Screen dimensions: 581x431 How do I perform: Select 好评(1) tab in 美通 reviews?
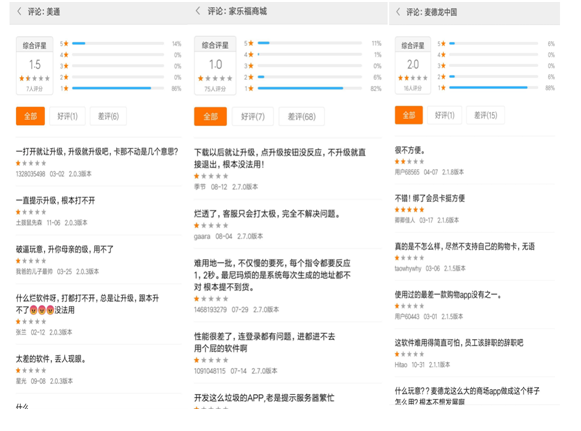(67, 116)
